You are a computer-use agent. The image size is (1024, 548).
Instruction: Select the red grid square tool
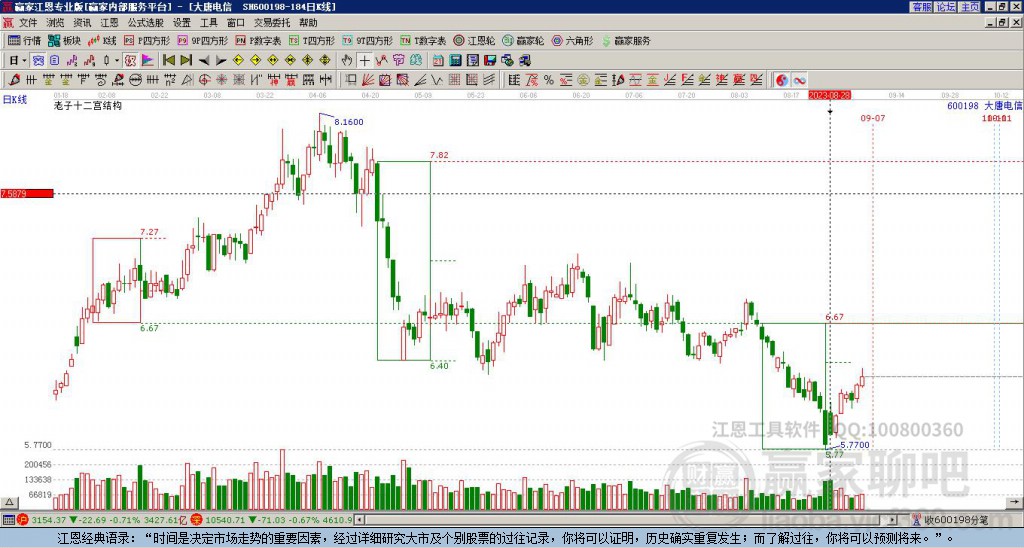pos(455,80)
